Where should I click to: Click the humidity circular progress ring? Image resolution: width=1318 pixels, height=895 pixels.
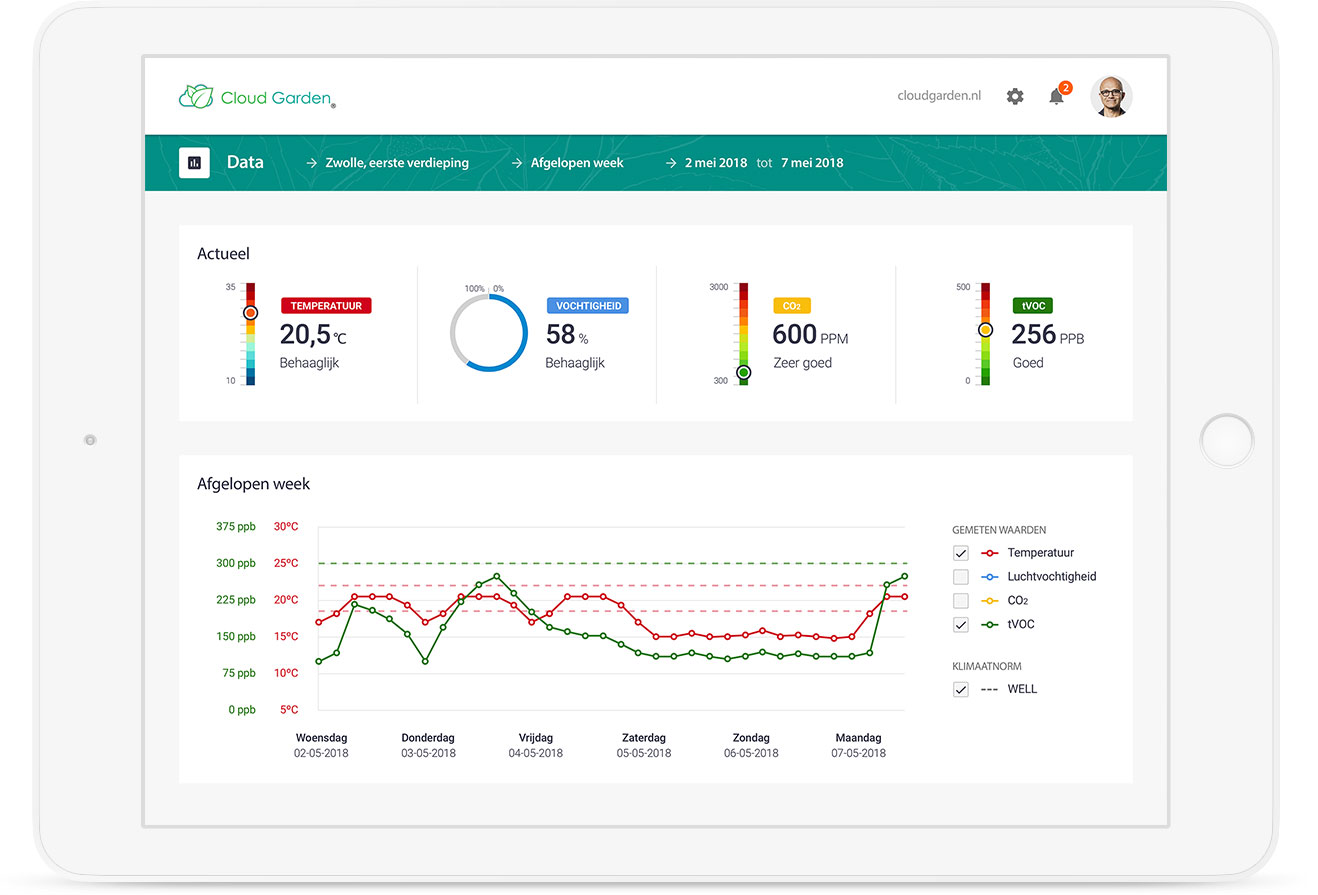pos(488,333)
